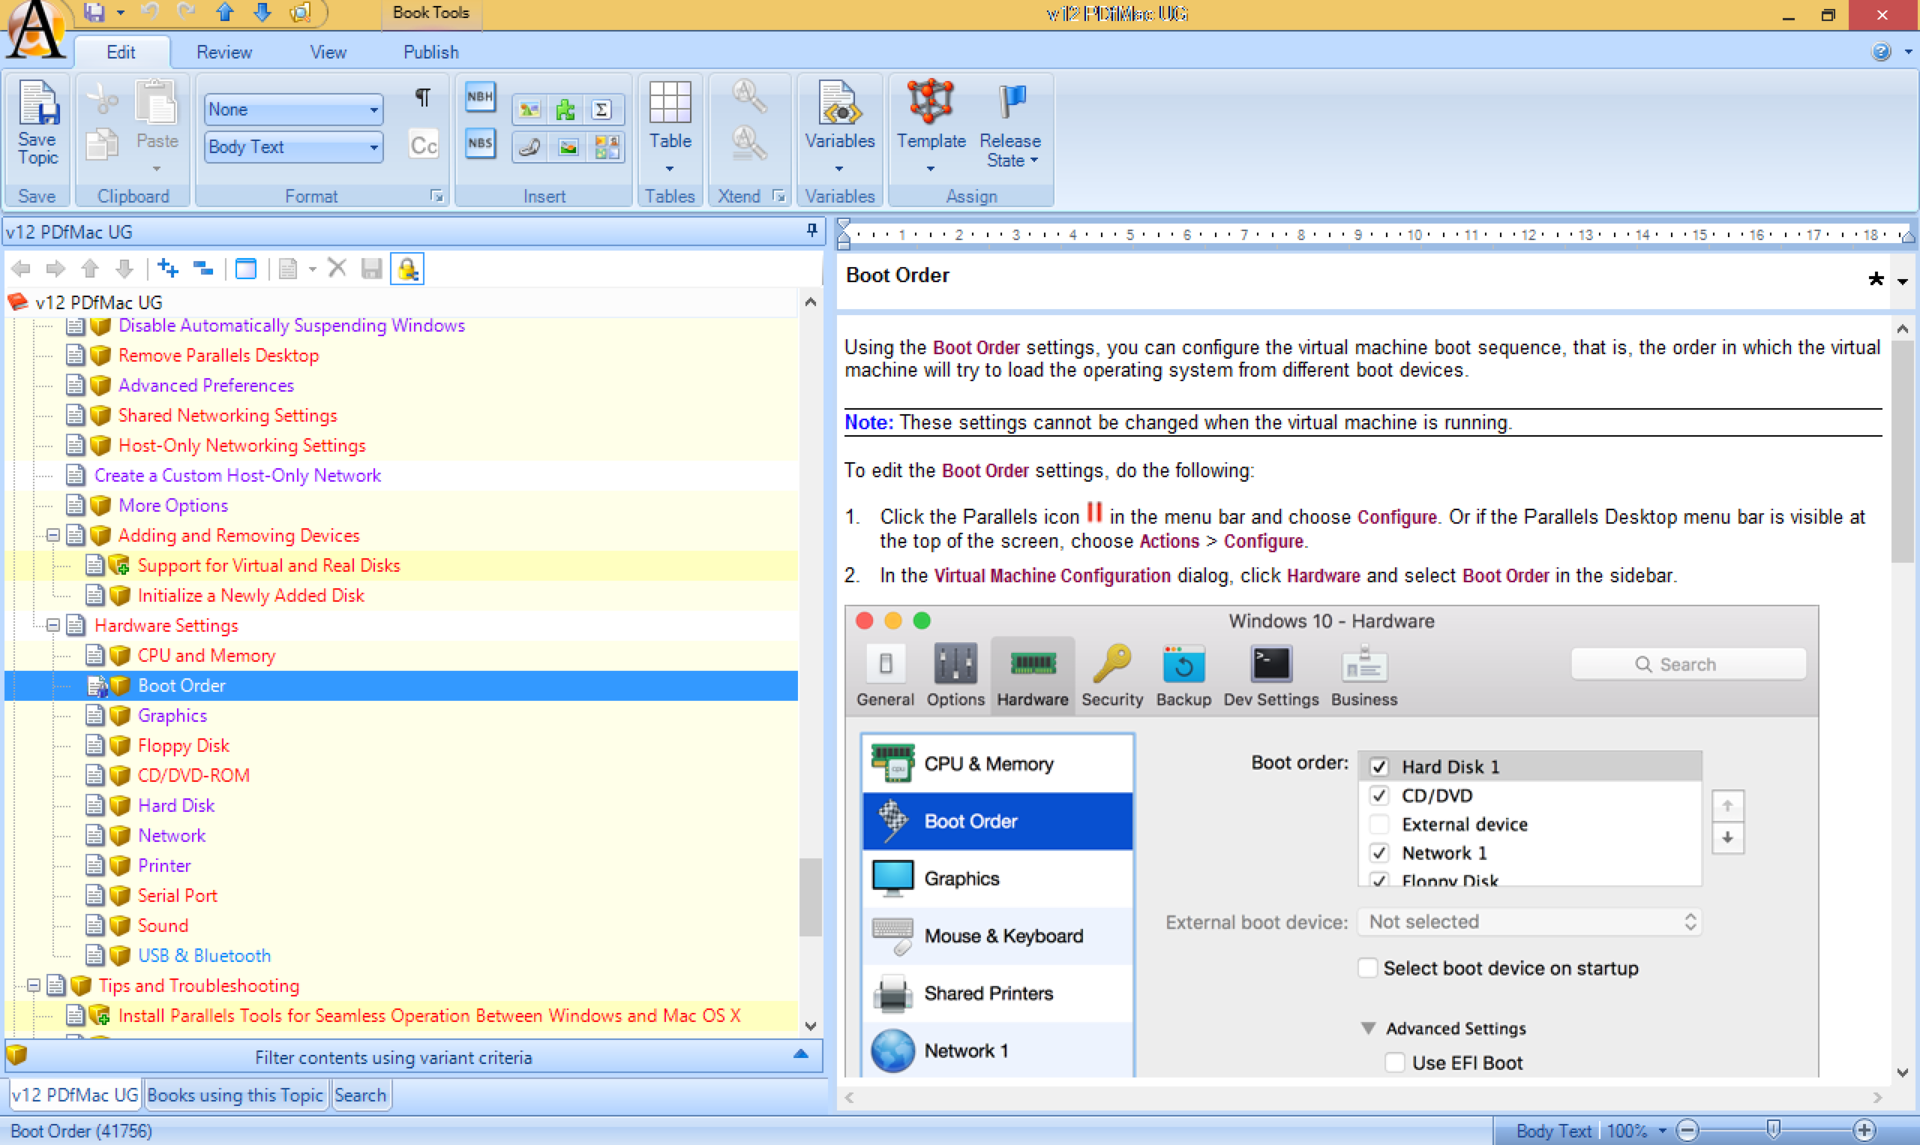This screenshot has width=1920, height=1145.
Task: Click the lock icon in contents toolbar
Action: (407, 269)
